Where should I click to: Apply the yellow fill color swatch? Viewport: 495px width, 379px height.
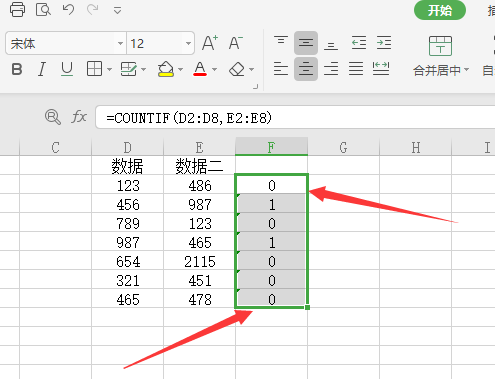pyautogui.click(x=166, y=69)
